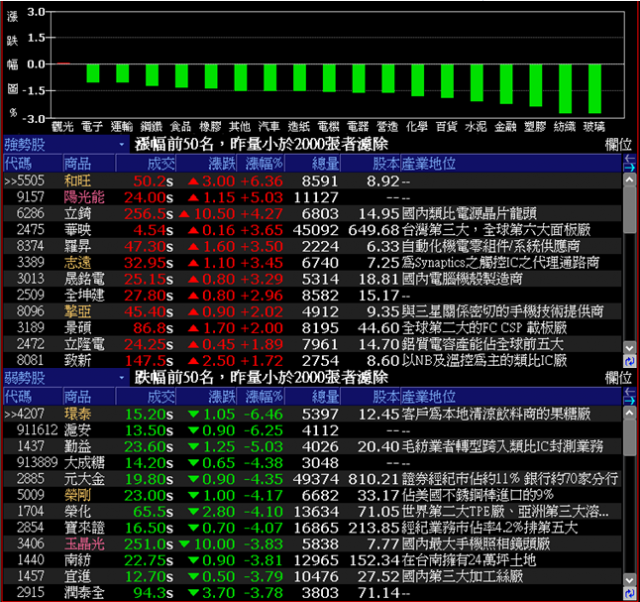Sort 強勢股 table by 成交 column header

click(146, 164)
